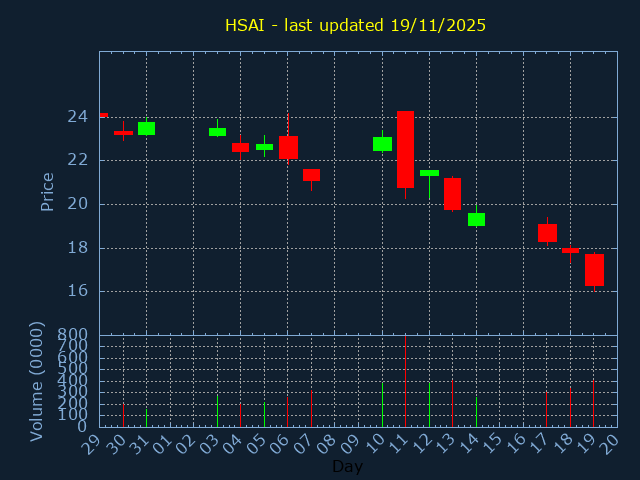The image size is (640, 480).
Task: Click the 24 price tick label
Action: [77, 117]
